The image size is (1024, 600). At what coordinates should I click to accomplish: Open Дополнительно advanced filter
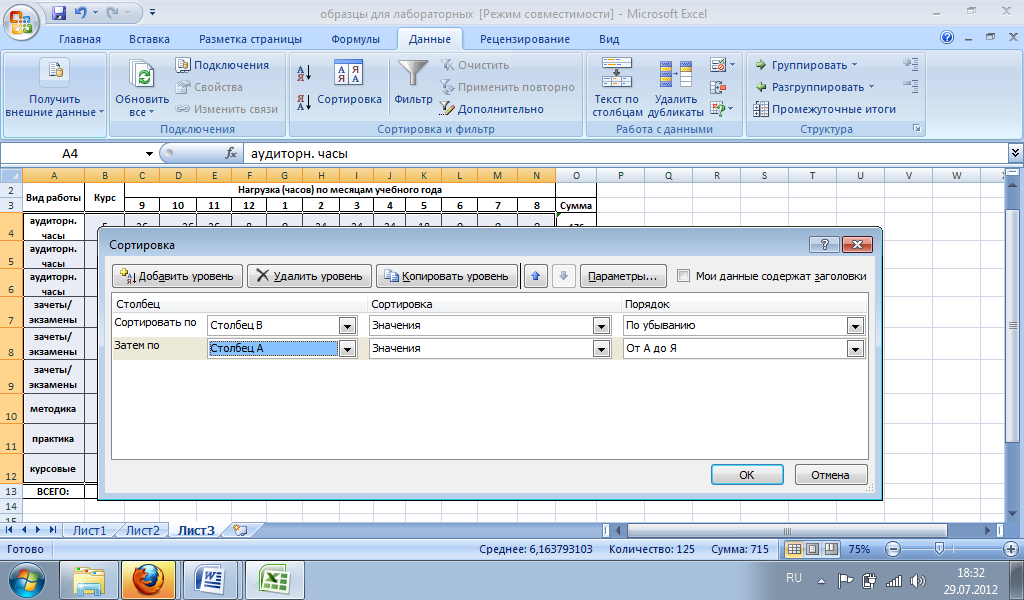pyautogui.click(x=492, y=109)
